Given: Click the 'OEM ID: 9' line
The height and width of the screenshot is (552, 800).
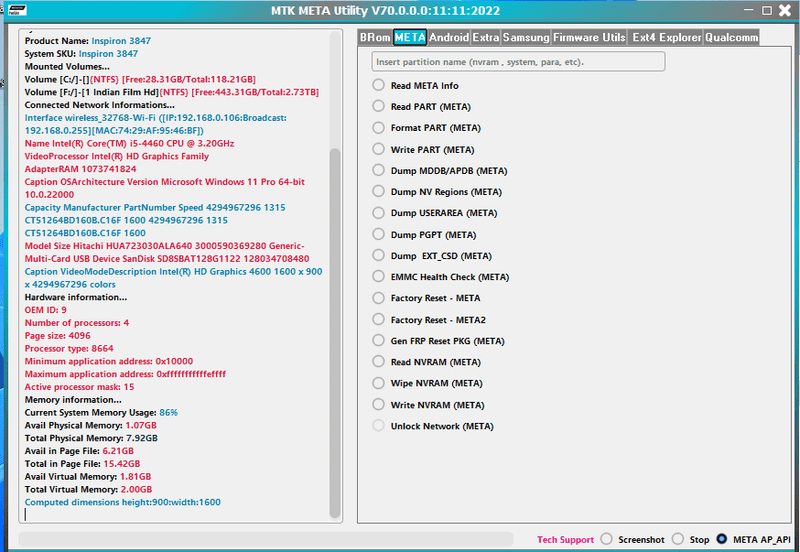Looking at the screenshot, I should (x=45, y=310).
